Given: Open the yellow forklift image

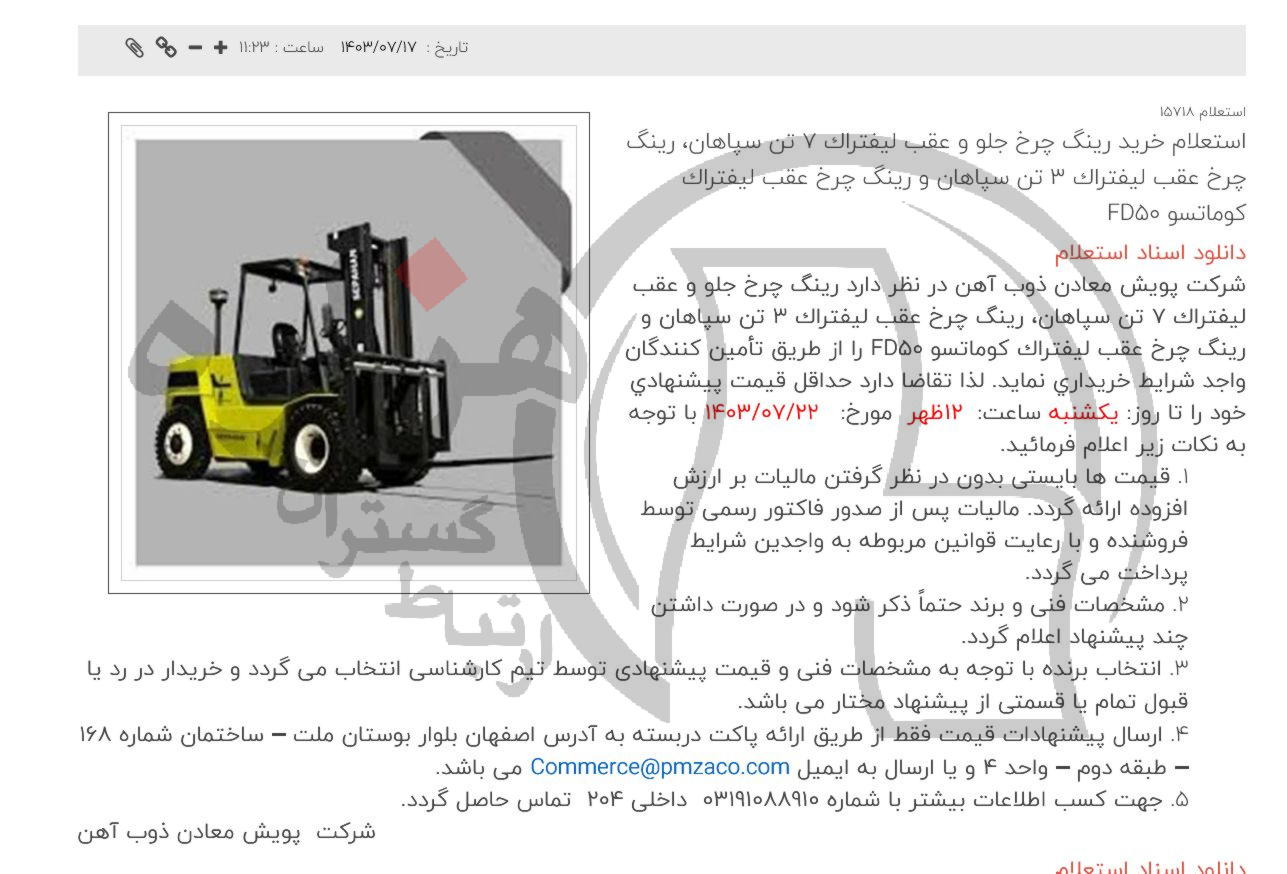Looking at the screenshot, I should [x=348, y=352].
